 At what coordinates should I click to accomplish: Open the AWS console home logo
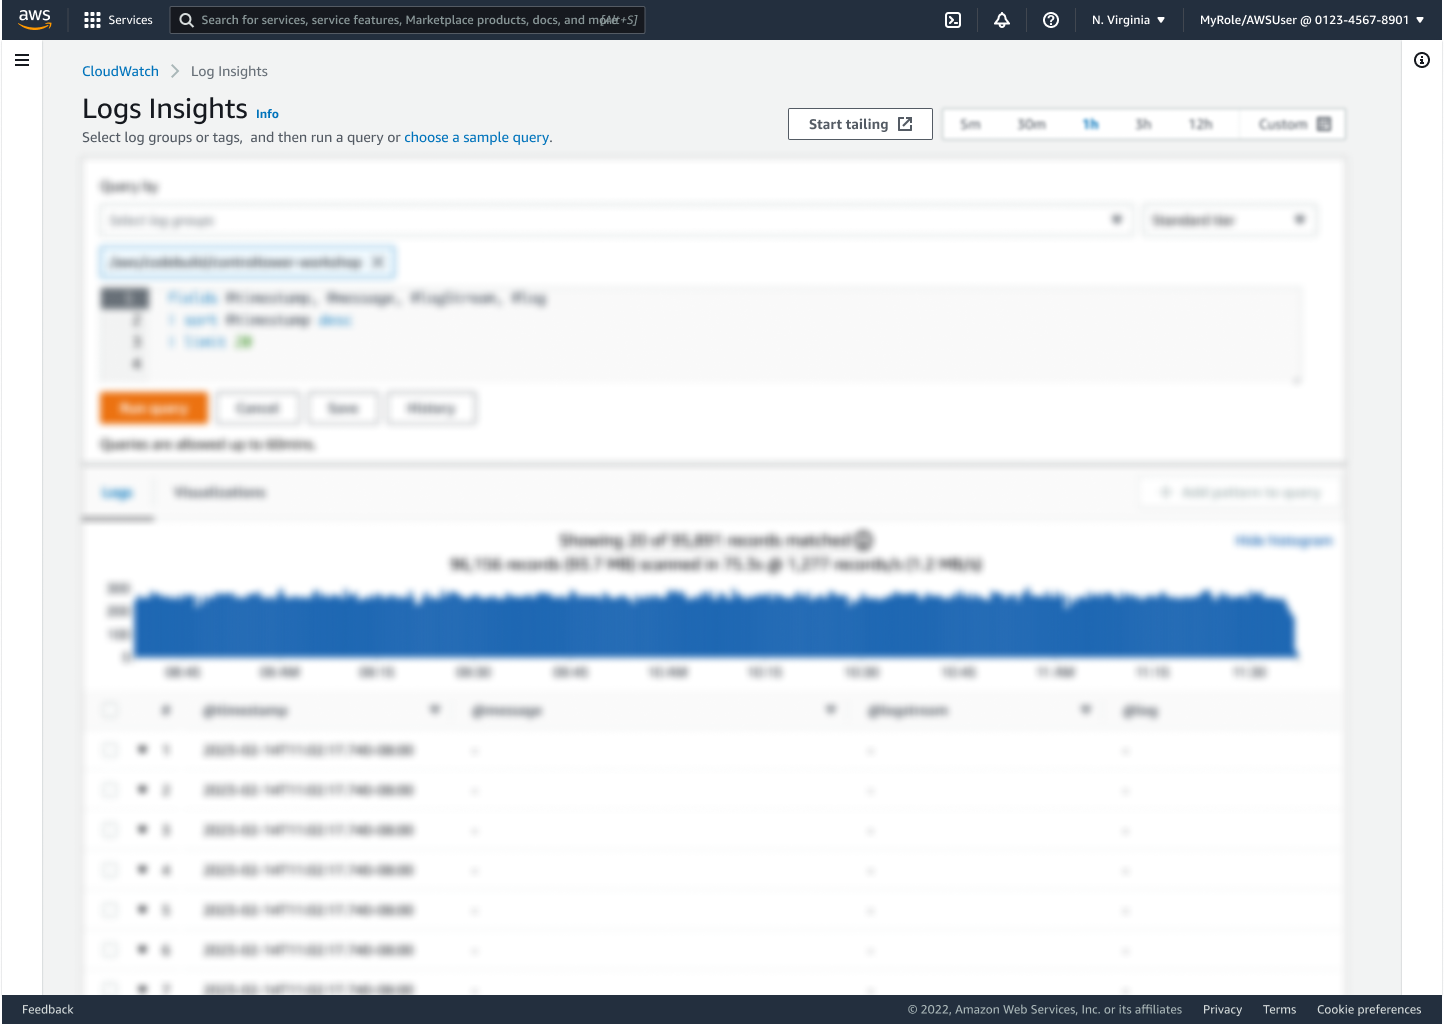(34, 19)
